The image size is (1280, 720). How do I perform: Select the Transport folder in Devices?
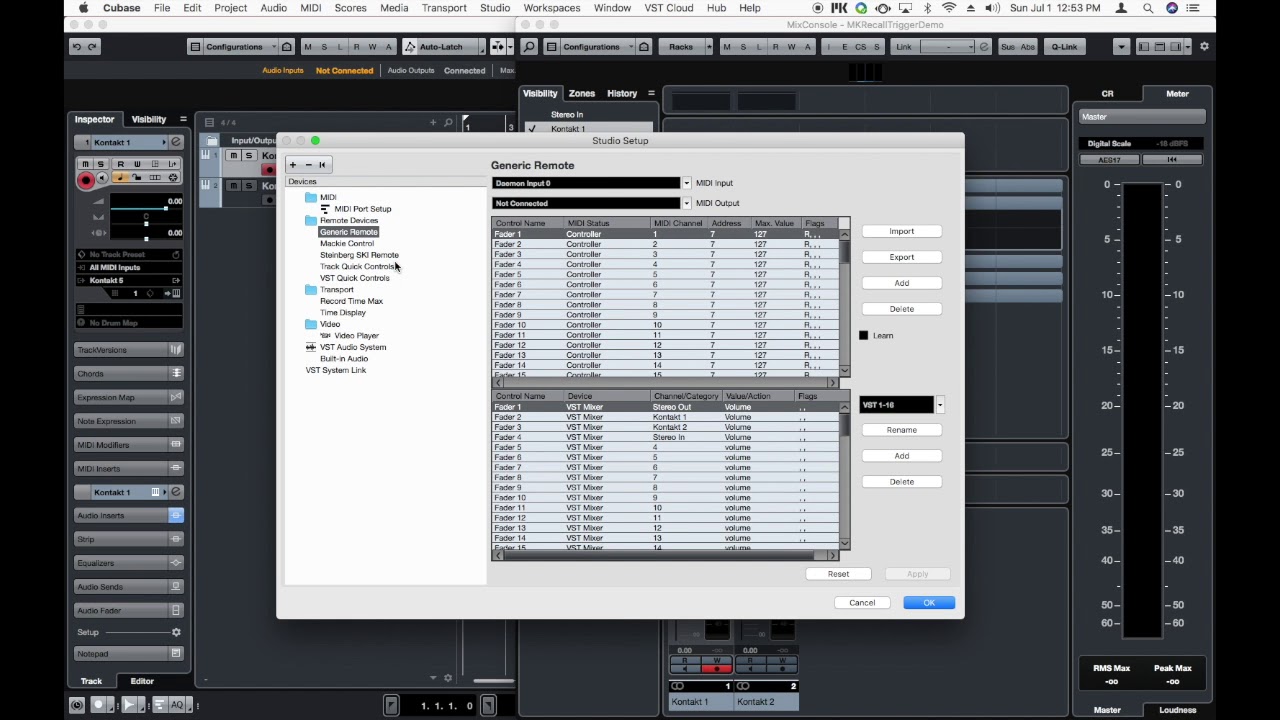[x=337, y=290]
